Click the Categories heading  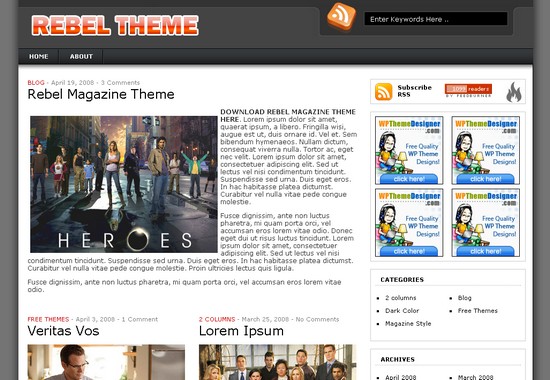[402, 280]
